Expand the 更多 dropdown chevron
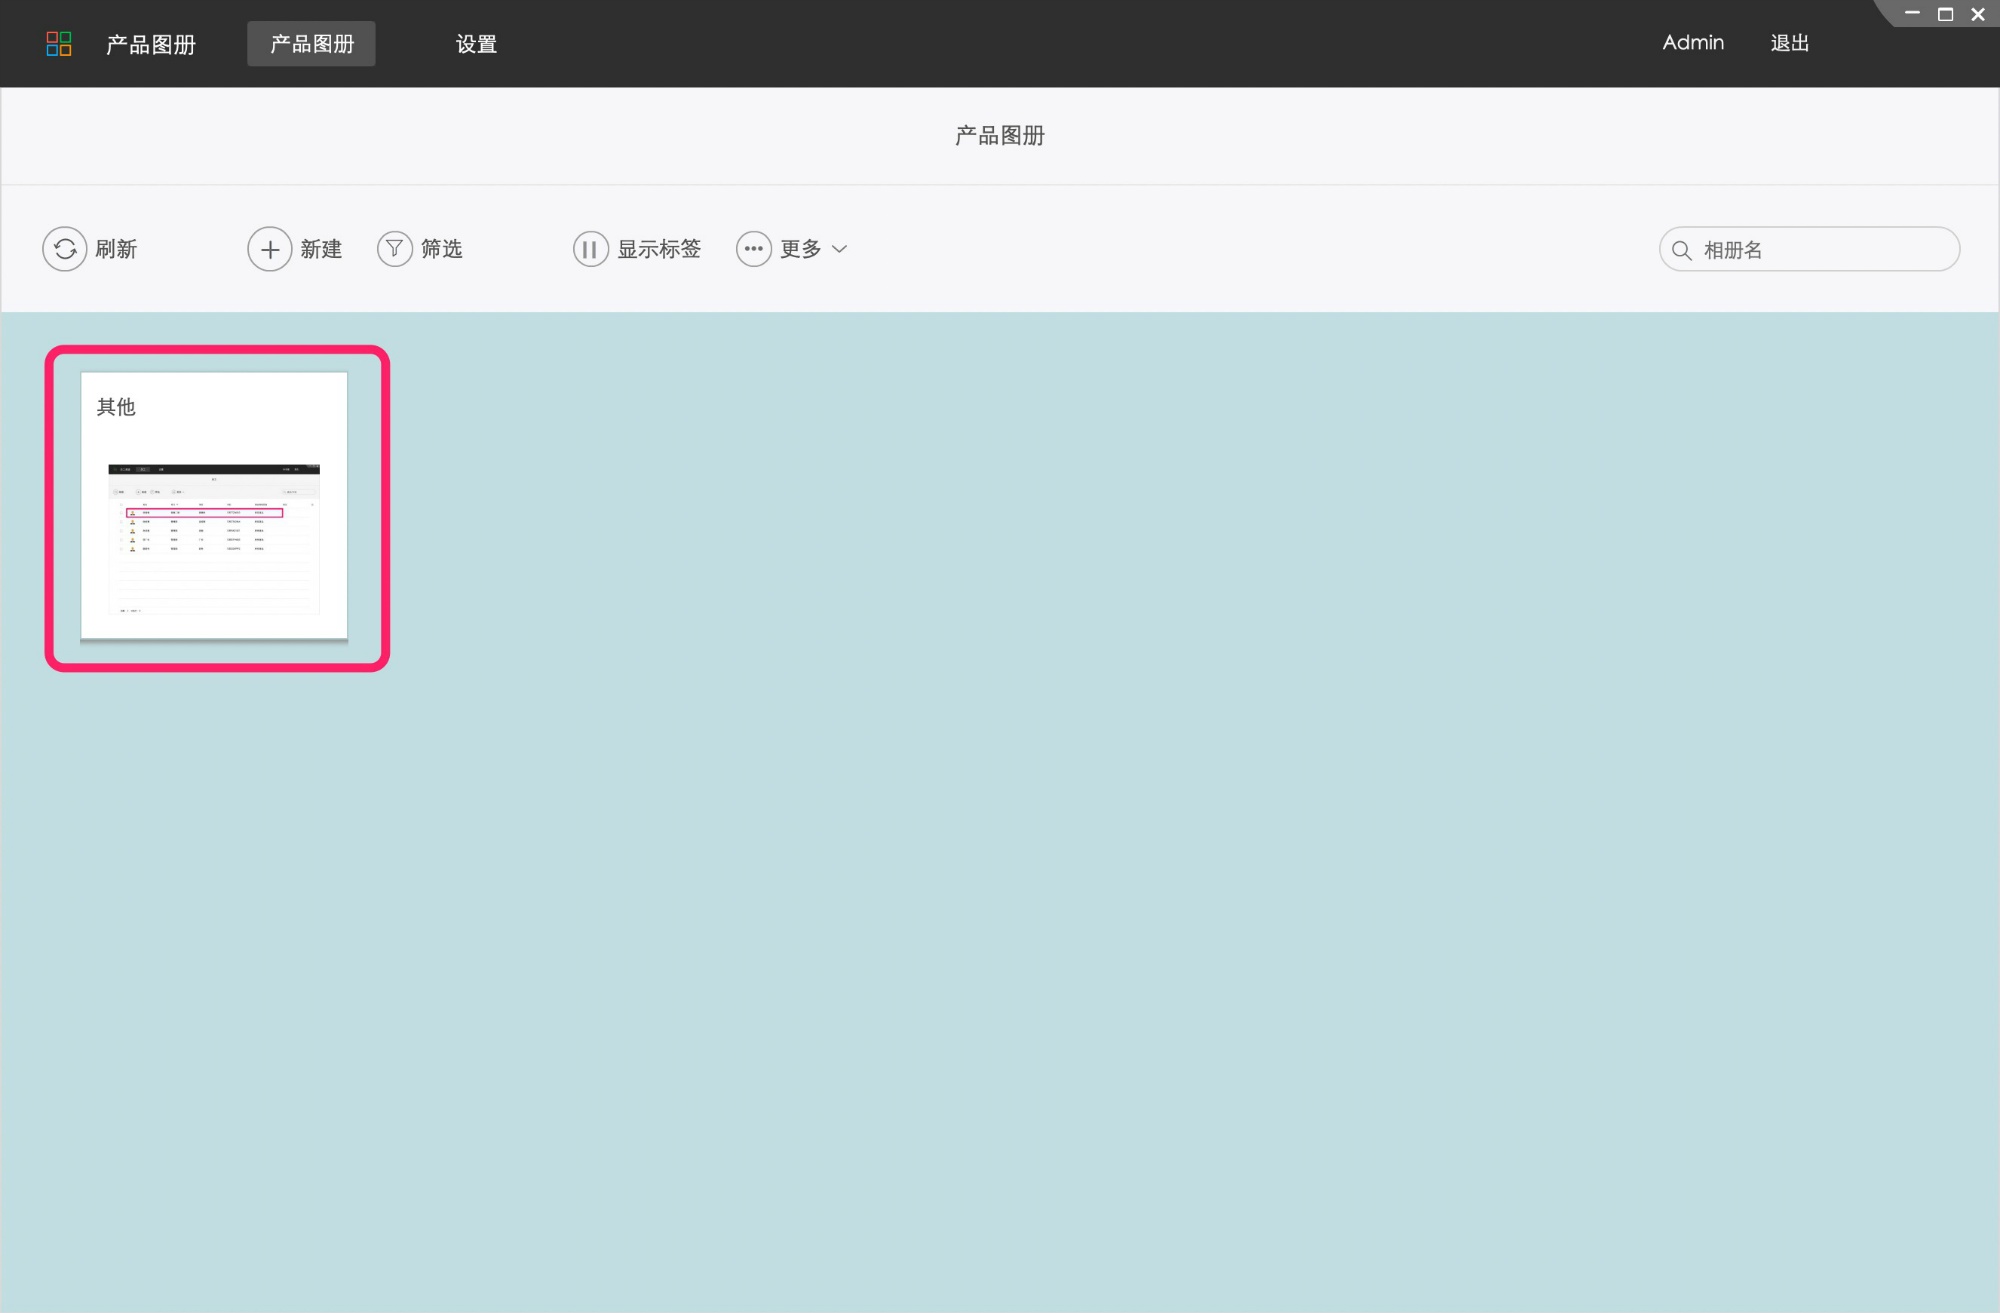 840,249
